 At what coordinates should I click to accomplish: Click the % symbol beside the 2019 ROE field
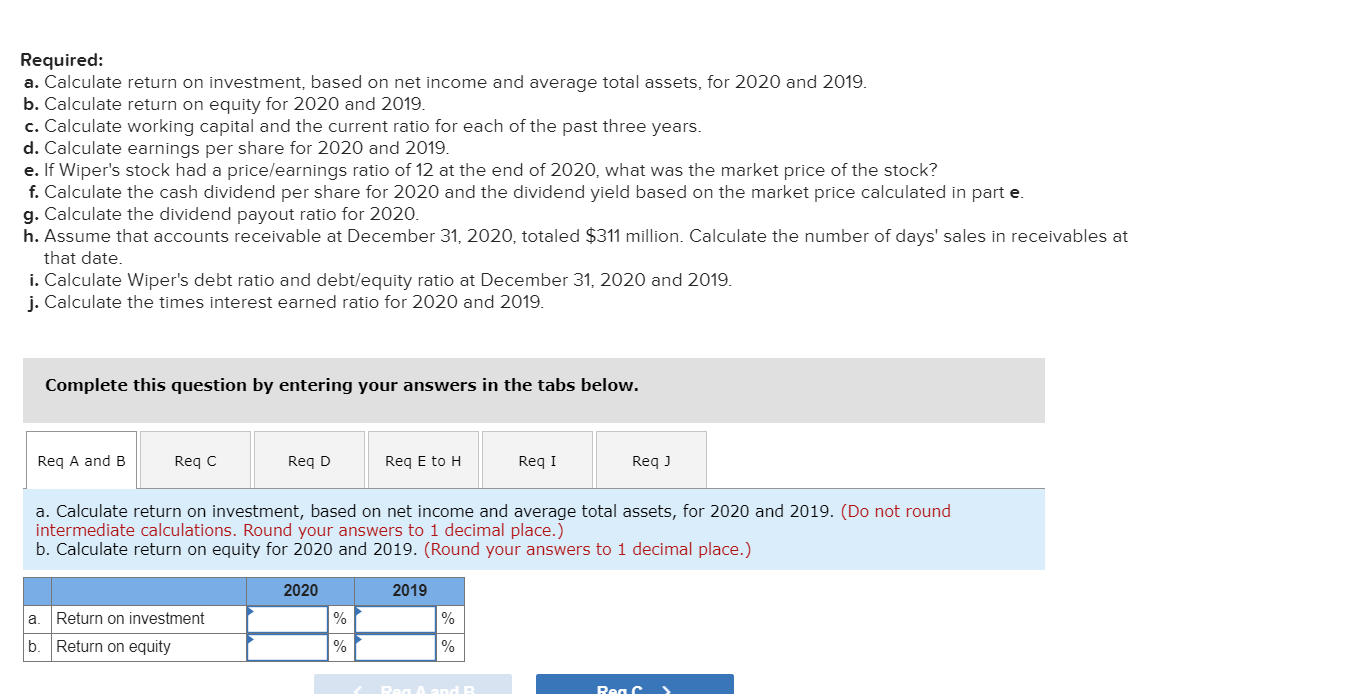(x=447, y=646)
